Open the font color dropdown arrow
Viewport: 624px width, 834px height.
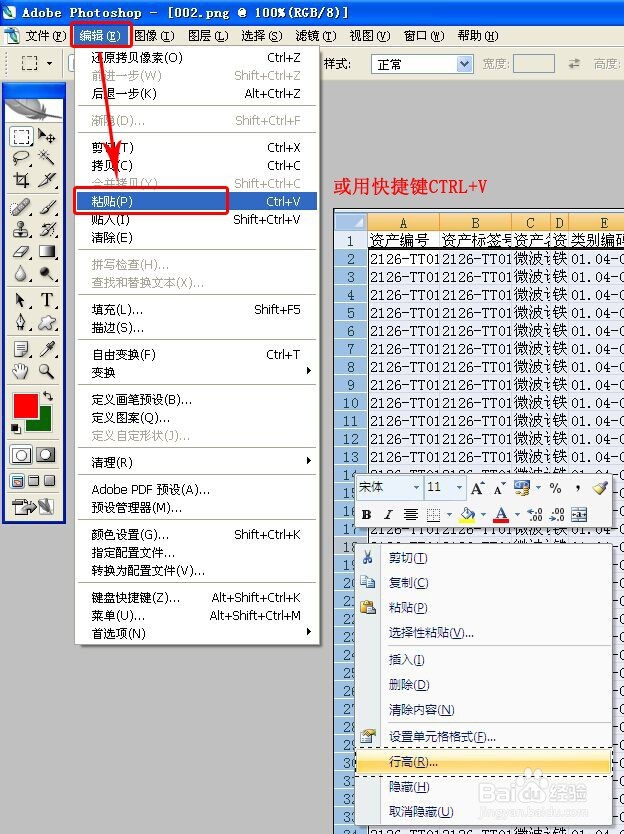tap(517, 514)
